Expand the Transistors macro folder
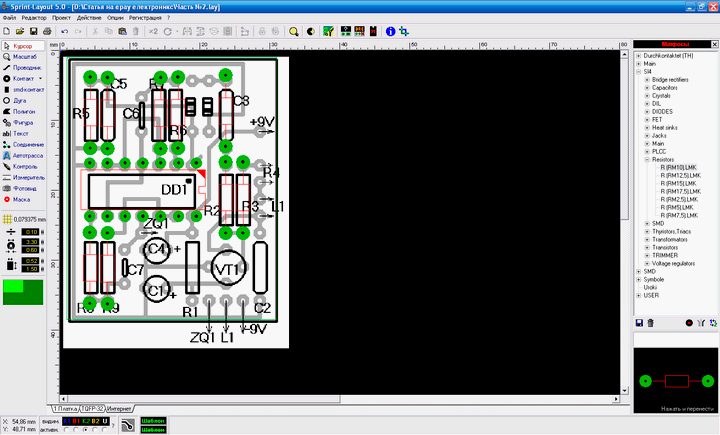 [646, 247]
